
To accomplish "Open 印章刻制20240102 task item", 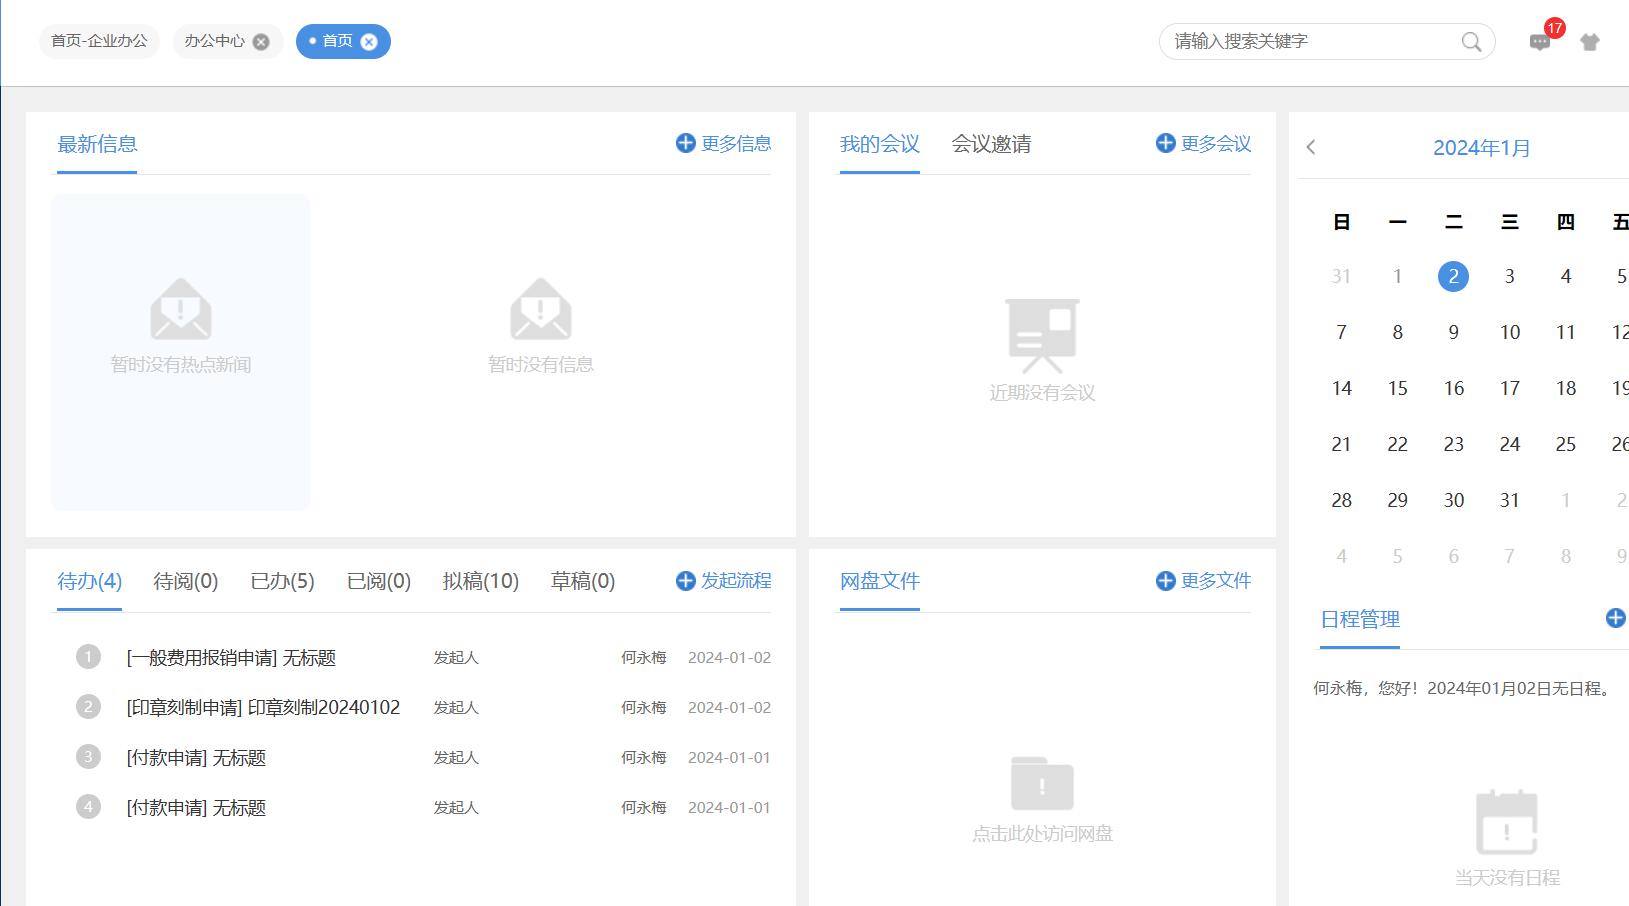I will click(x=263, y=708).
